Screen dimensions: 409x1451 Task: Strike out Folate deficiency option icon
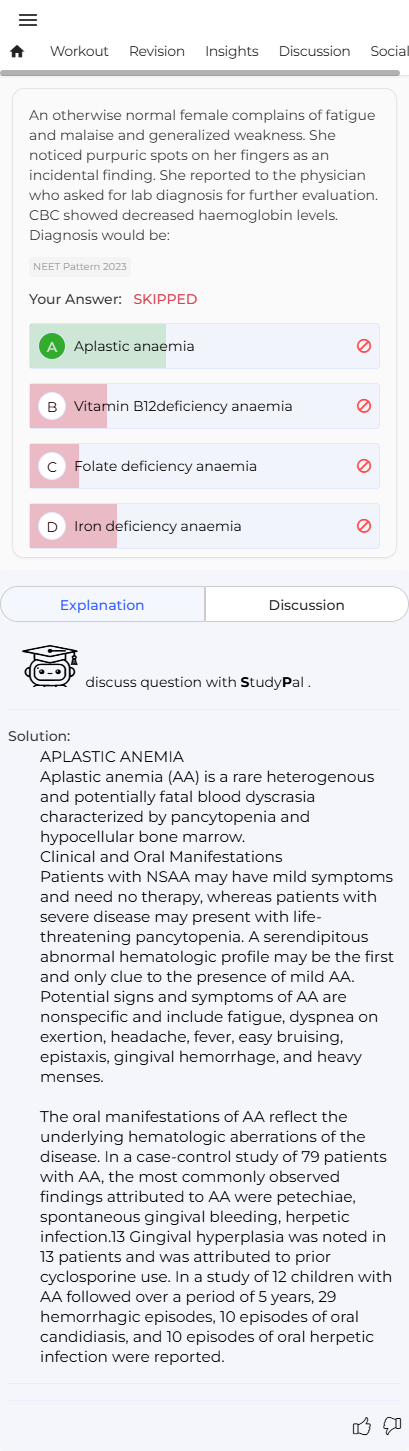click(x=364, y=466)
